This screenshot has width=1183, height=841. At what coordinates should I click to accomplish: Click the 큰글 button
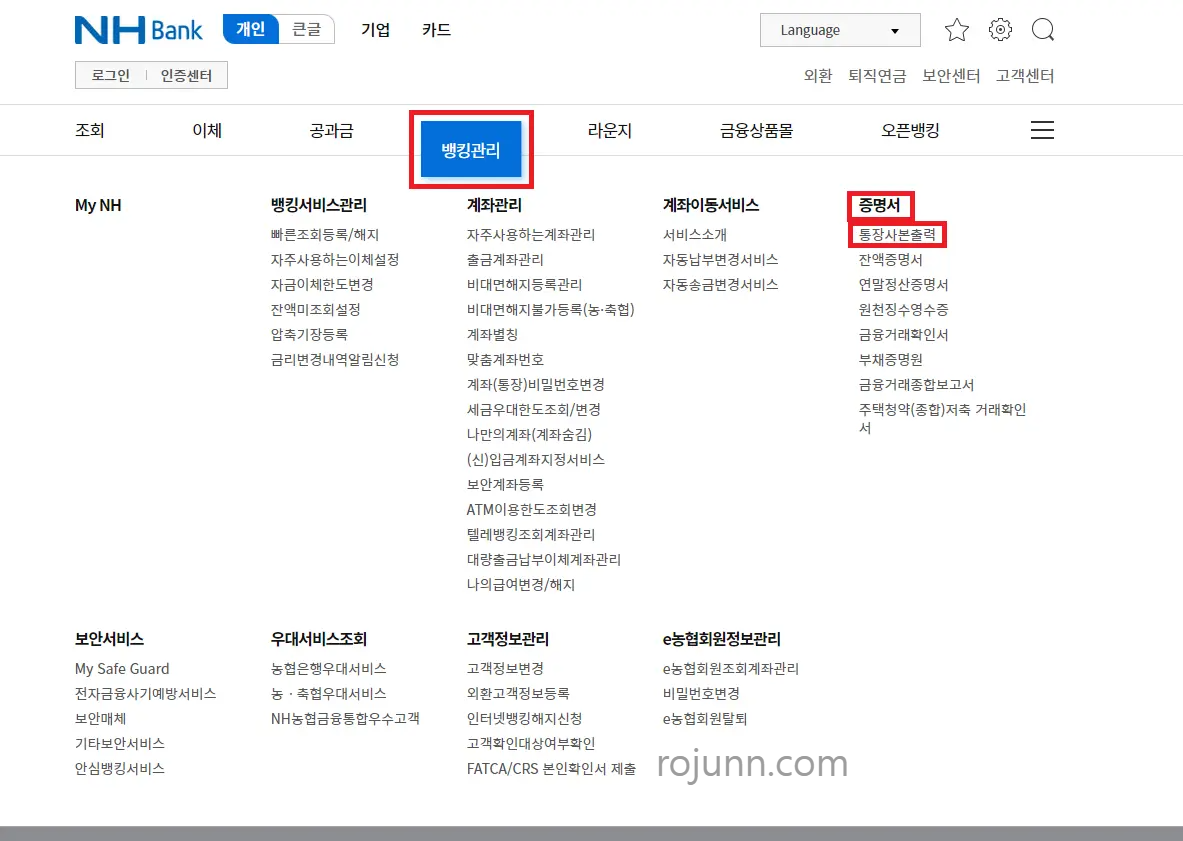(306, 30)
